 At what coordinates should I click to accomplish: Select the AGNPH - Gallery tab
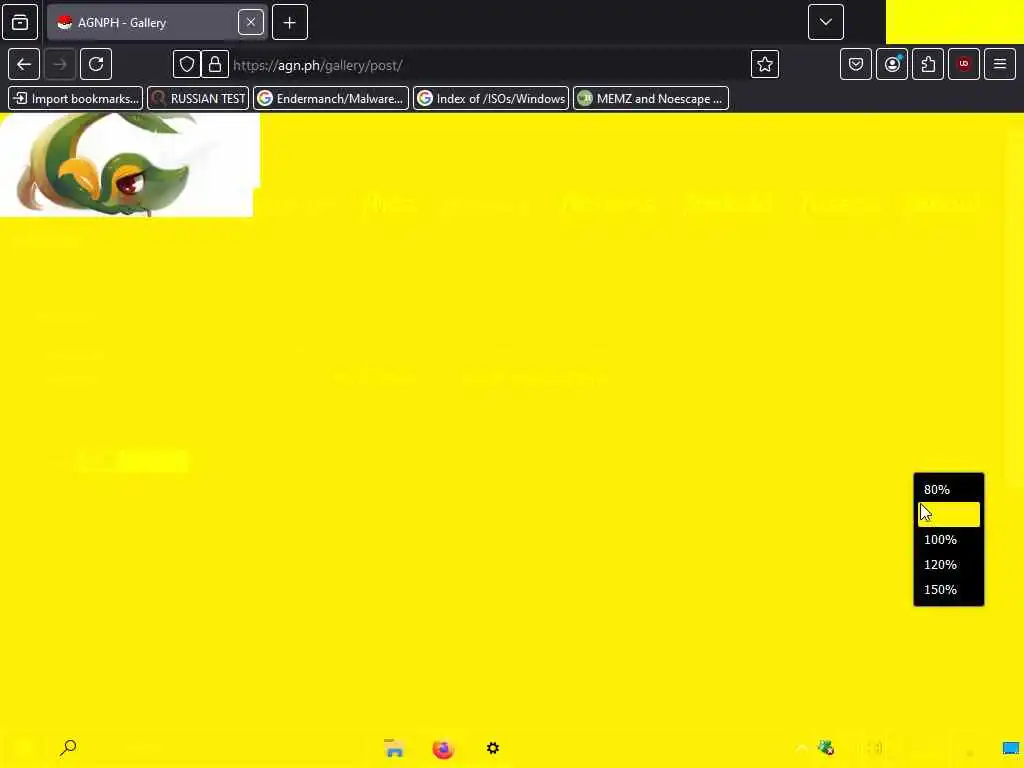pyautogui.click(x=157, y=22)
